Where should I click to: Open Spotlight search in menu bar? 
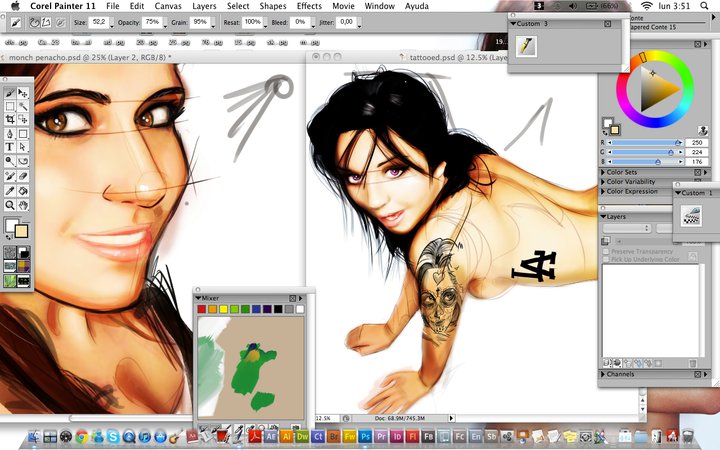pos(704,6)
